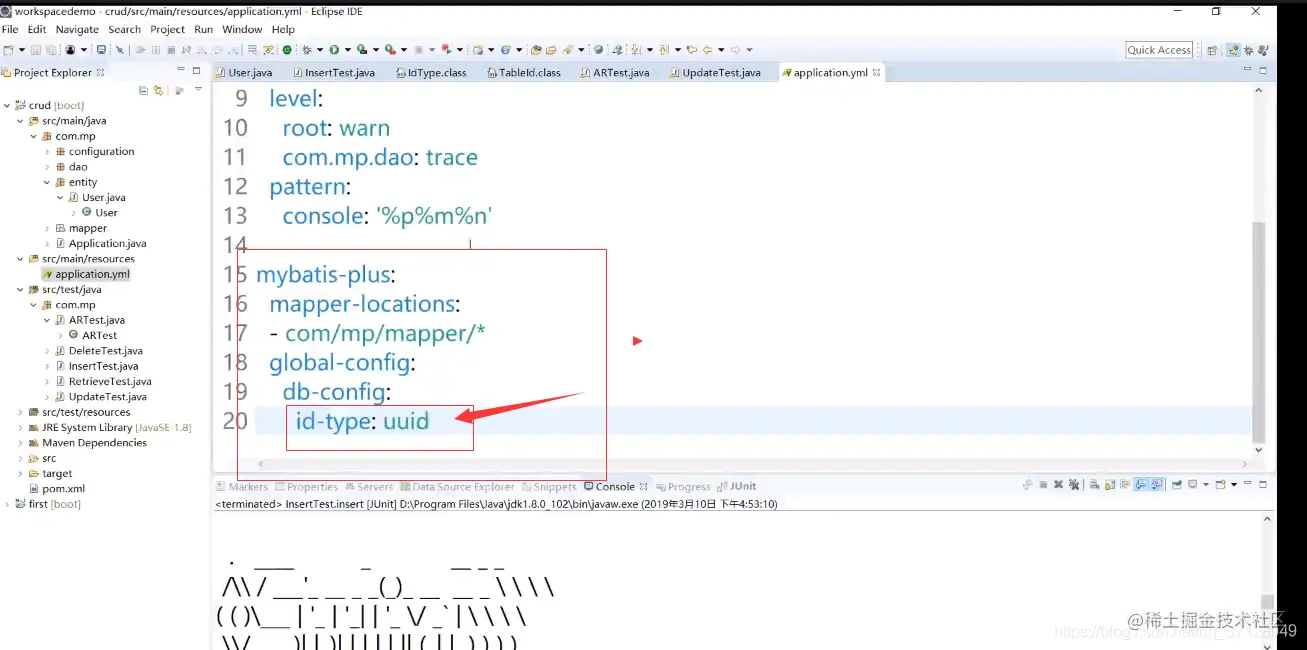Click Clear Console icon
1307x650 pixels.
(x=1094, y=485)
